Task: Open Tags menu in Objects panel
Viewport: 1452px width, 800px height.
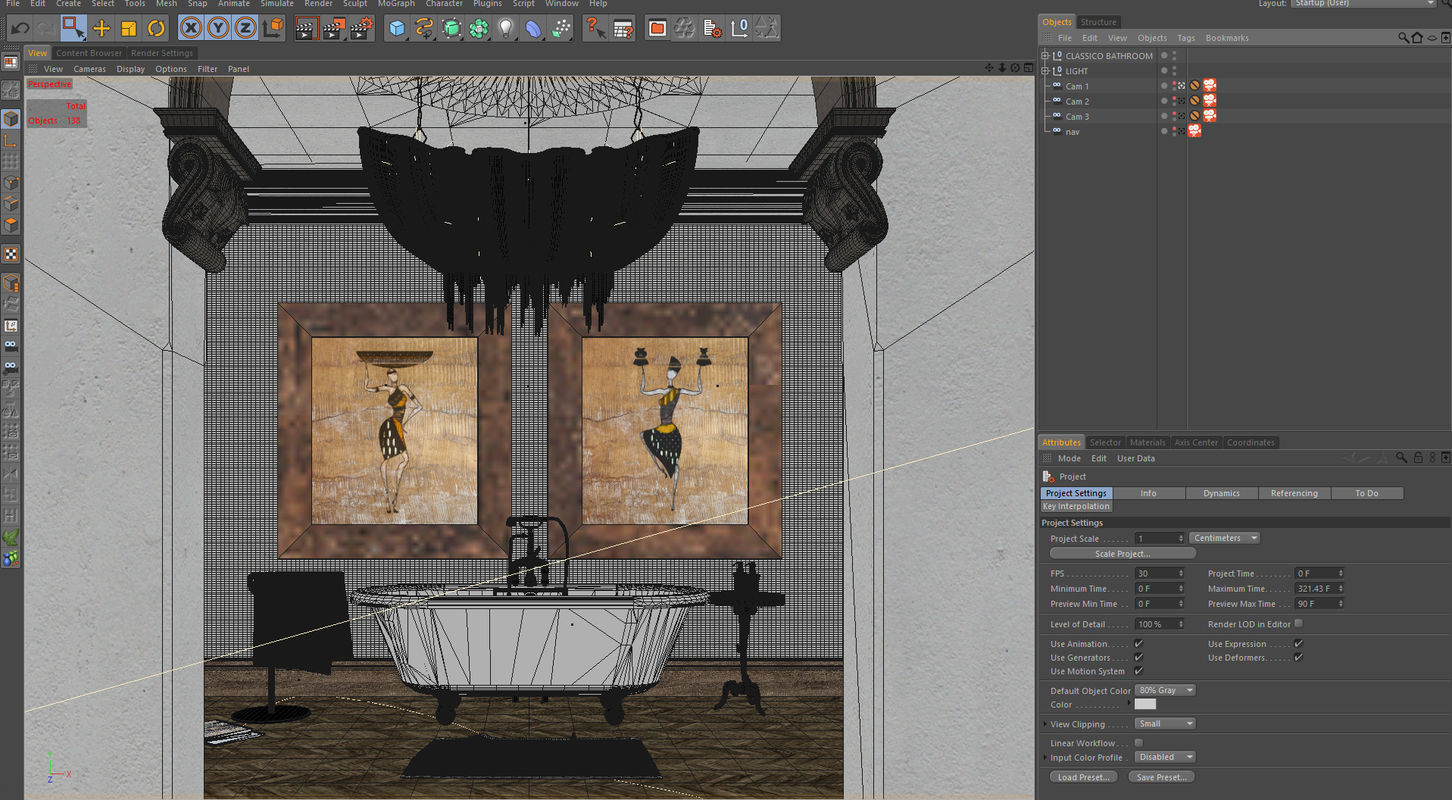Action: 1186,38
